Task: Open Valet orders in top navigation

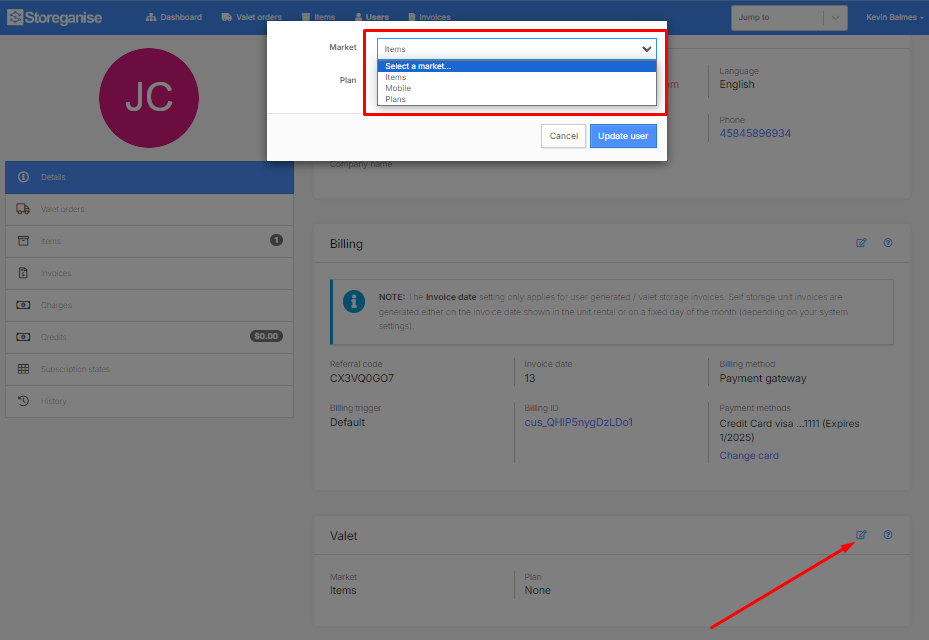Action: [x=252, y=17]
